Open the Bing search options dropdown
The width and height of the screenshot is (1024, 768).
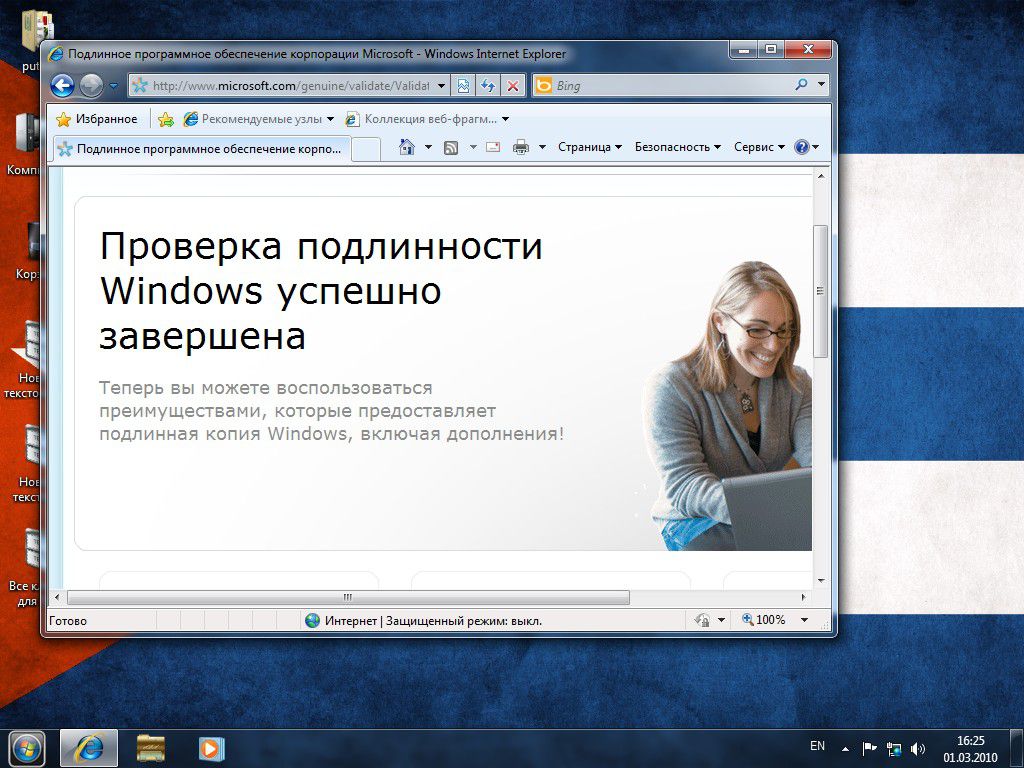(x=818, y=85)
